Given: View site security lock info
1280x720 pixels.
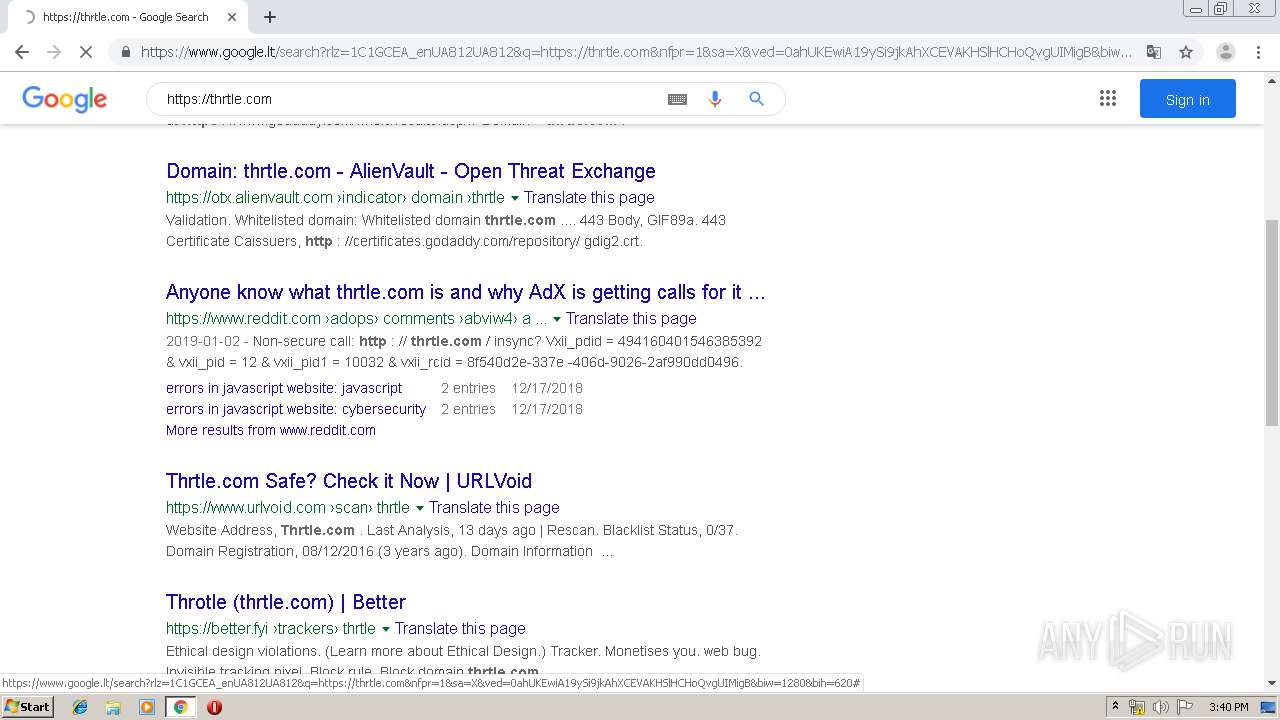Looking at the screenshot, I should pos(125,52).
